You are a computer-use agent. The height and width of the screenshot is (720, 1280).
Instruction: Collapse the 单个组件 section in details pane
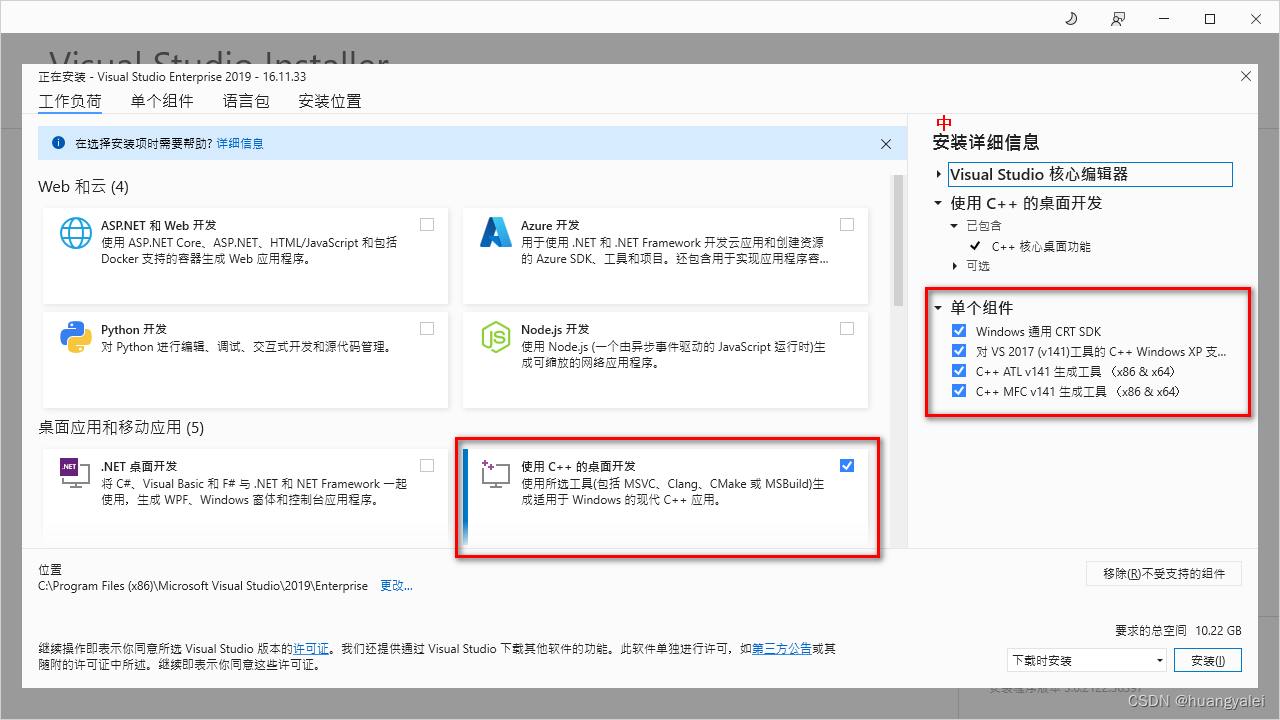pos(938,308)
